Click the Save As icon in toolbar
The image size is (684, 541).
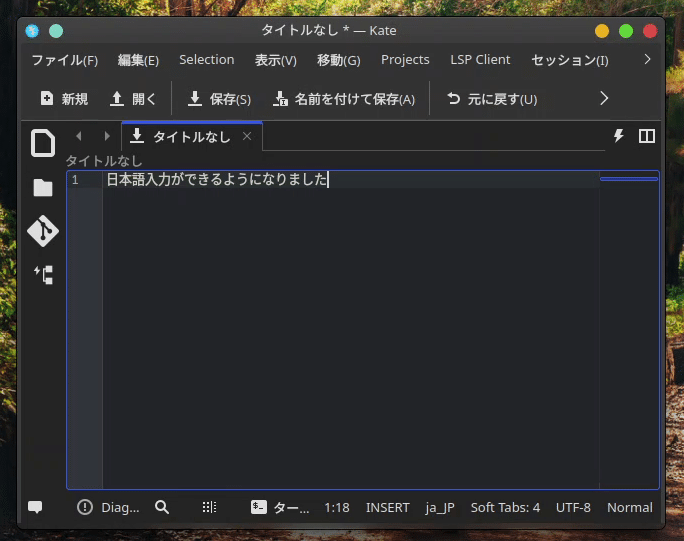pos(280,99)
